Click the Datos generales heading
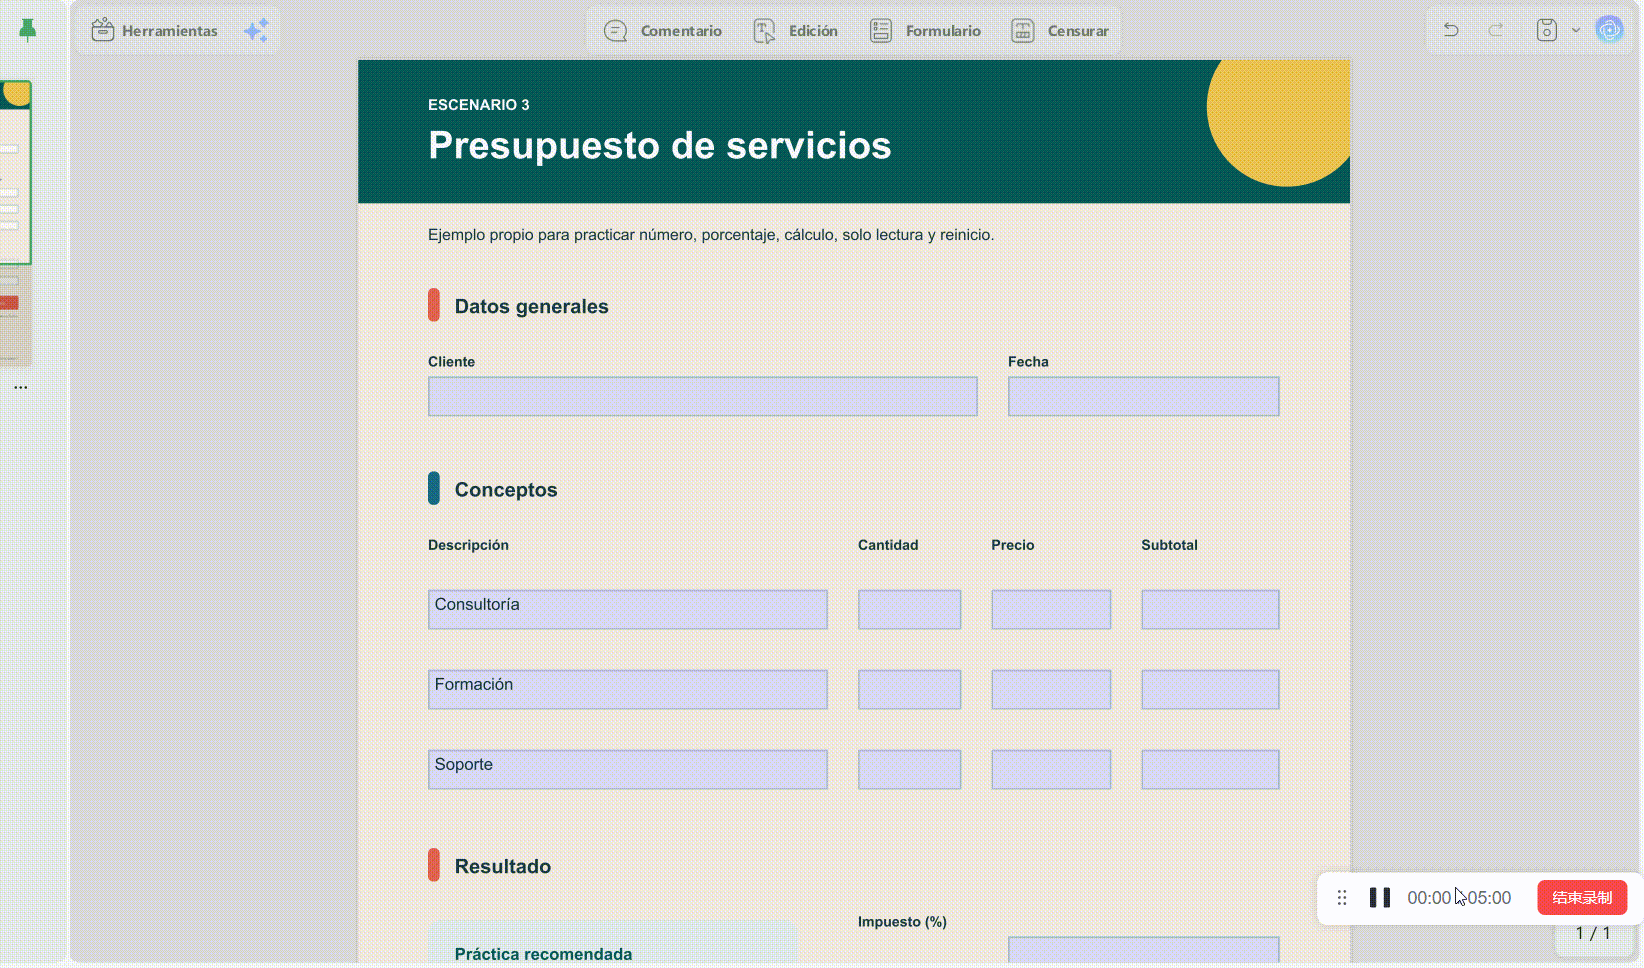 click(x=532, y=307)
